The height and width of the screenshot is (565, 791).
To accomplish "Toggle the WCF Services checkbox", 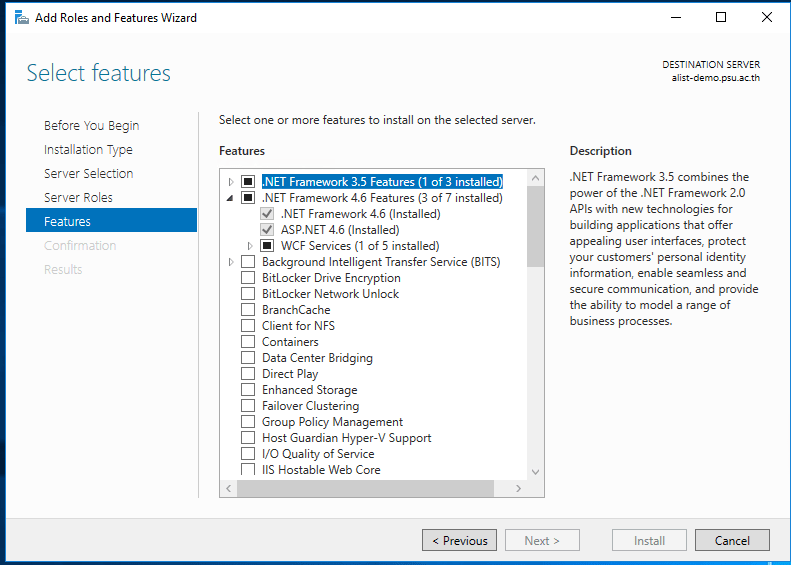I will 267,246.
